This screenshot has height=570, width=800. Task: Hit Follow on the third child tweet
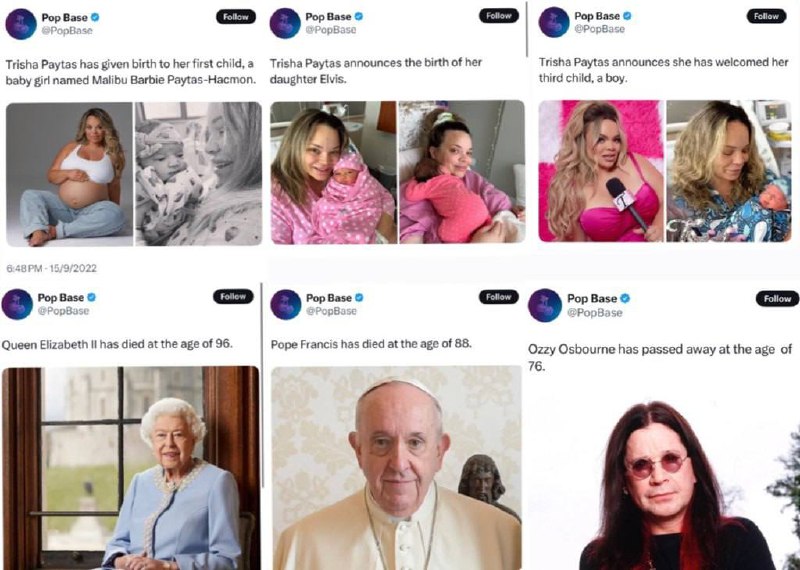click(766, 16)
